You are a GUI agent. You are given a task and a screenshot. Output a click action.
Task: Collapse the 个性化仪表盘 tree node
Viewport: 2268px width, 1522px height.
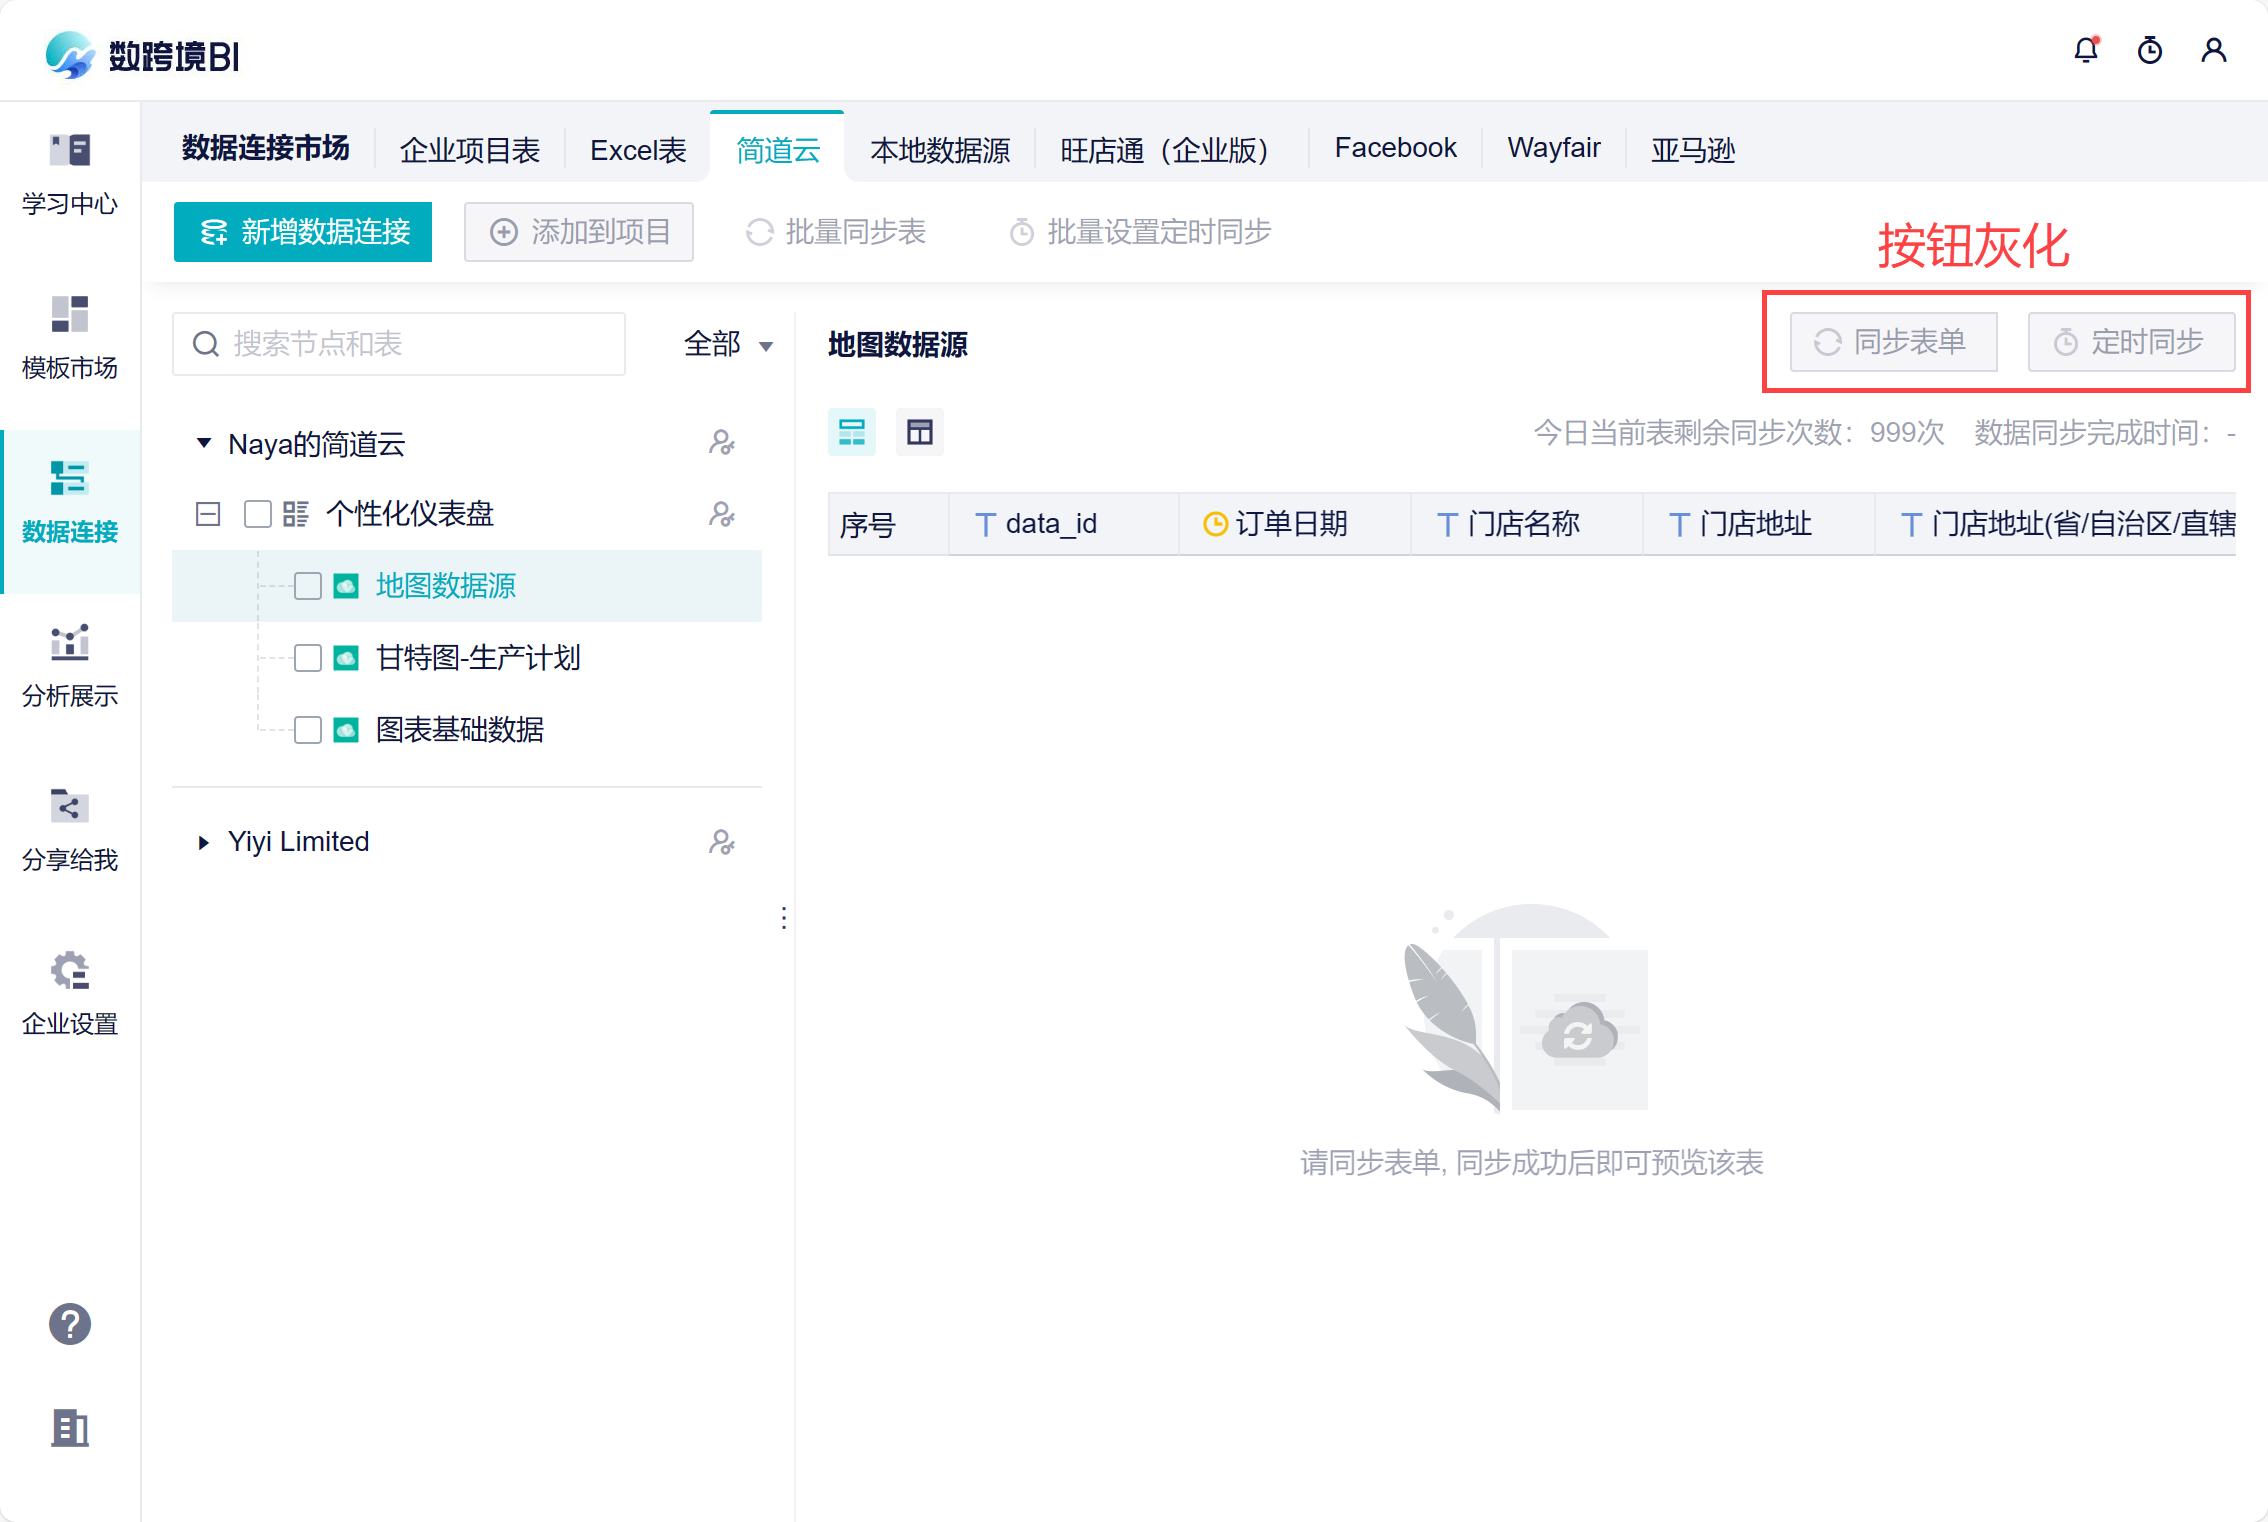(x=208, y=514)
